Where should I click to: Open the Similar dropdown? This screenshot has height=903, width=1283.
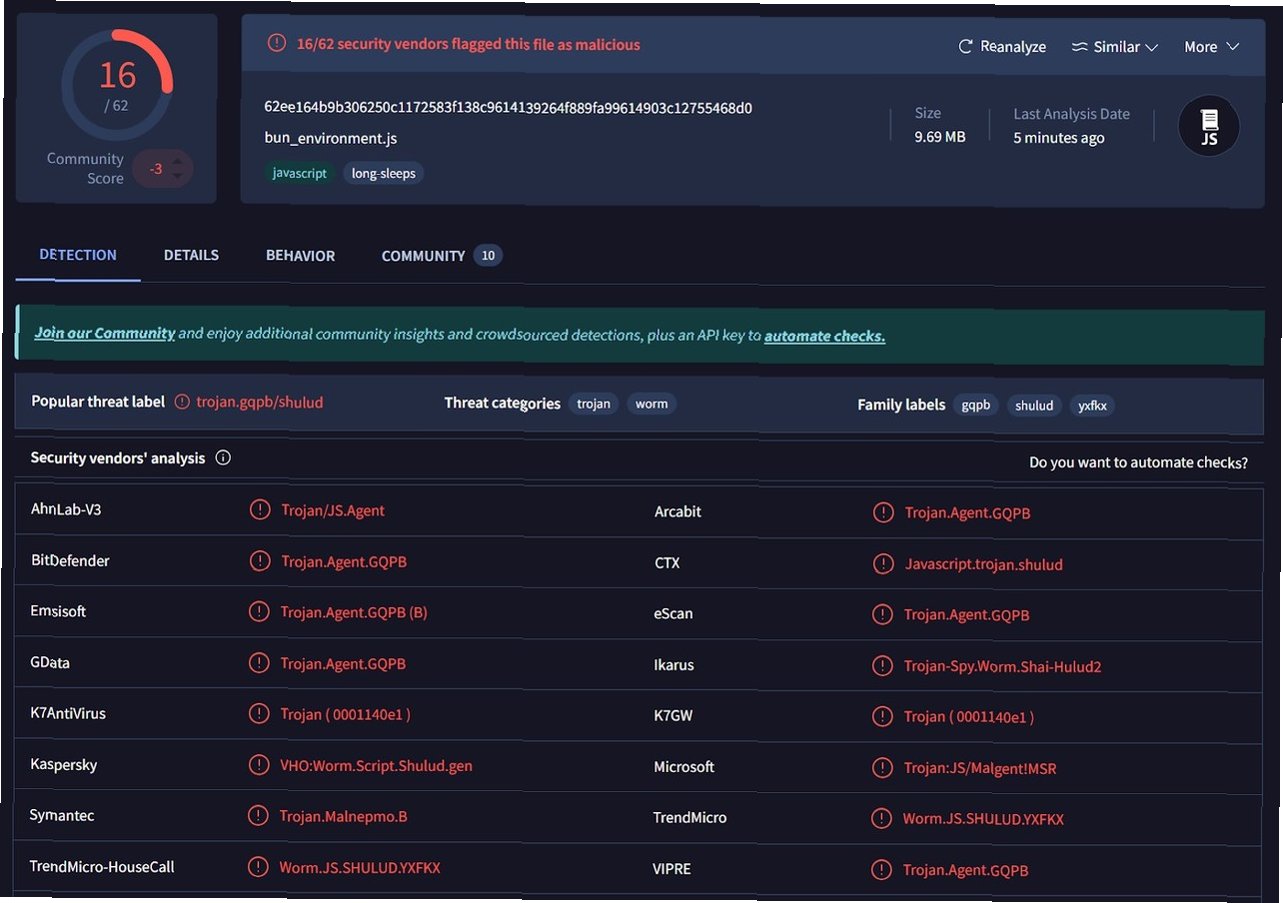[1114, 47]
